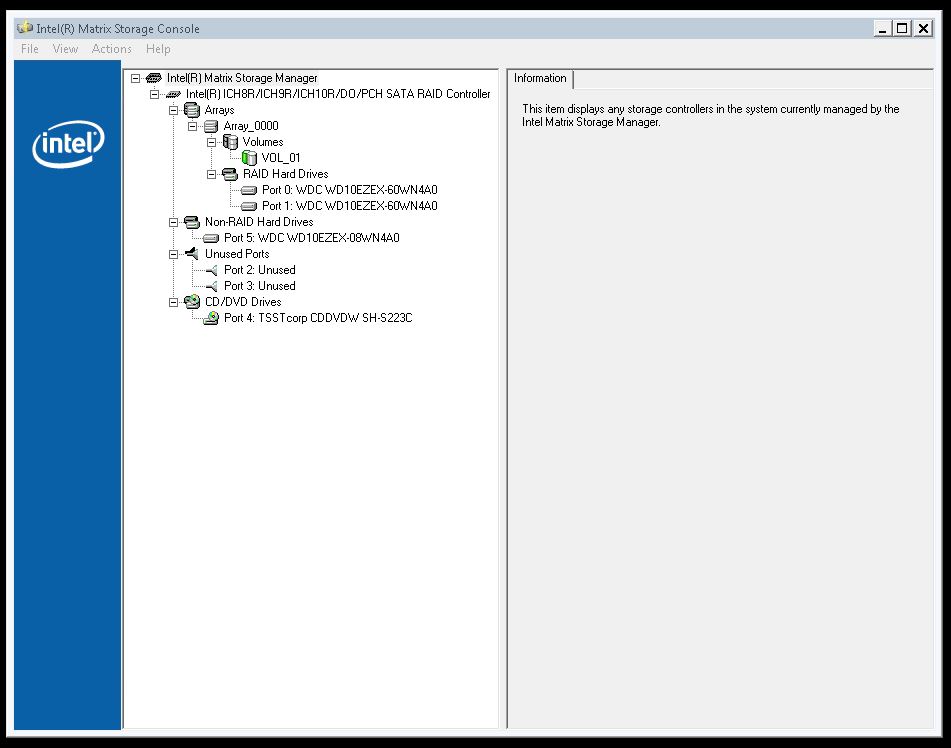Click the Port 5 hard drive icon
Viewport: 951px width, 748px height.
[x=211, y=238]
